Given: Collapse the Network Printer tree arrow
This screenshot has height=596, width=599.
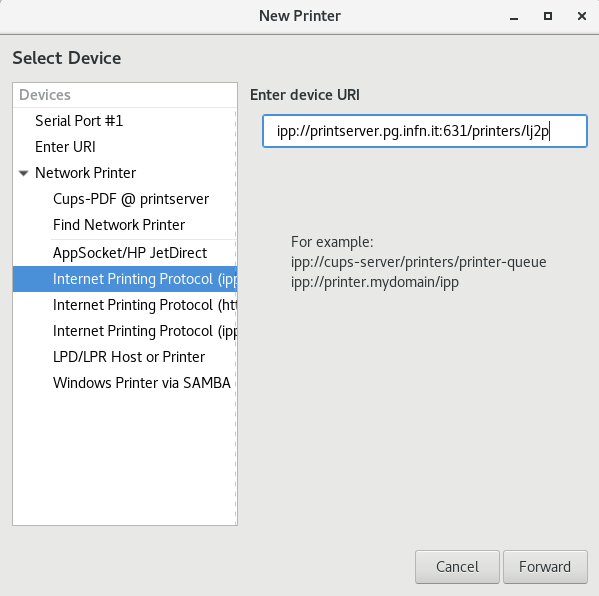Looking at the screenshot, I should (24, 173).
